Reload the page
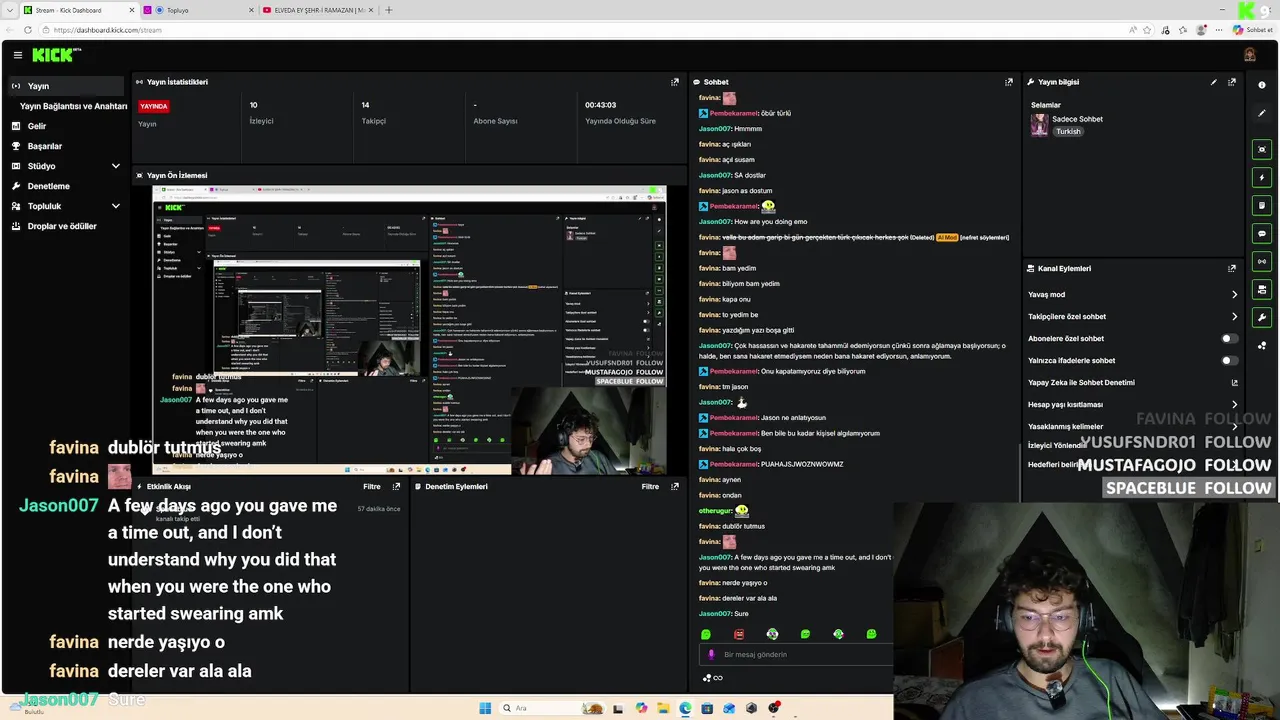Screen dimensions: 1280x720 (x=29, y=30)
